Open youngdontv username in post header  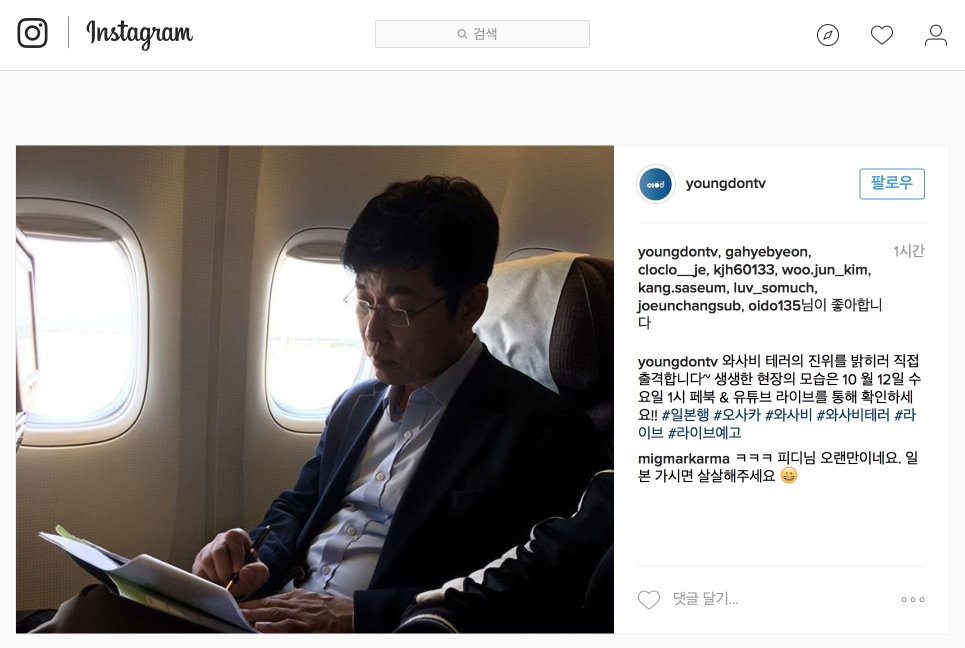coord(726,183)
